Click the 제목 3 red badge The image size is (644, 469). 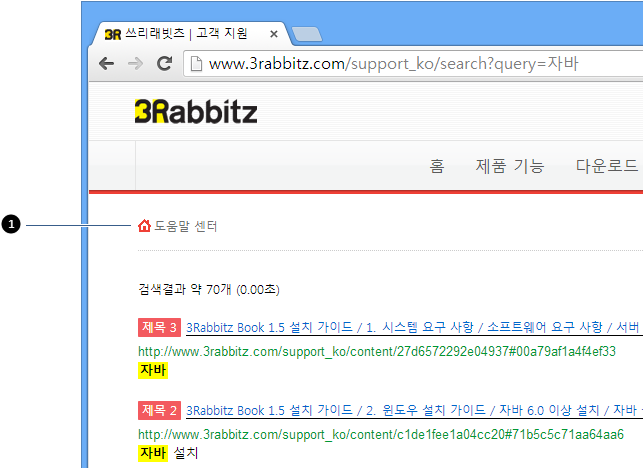pos(159,327)
